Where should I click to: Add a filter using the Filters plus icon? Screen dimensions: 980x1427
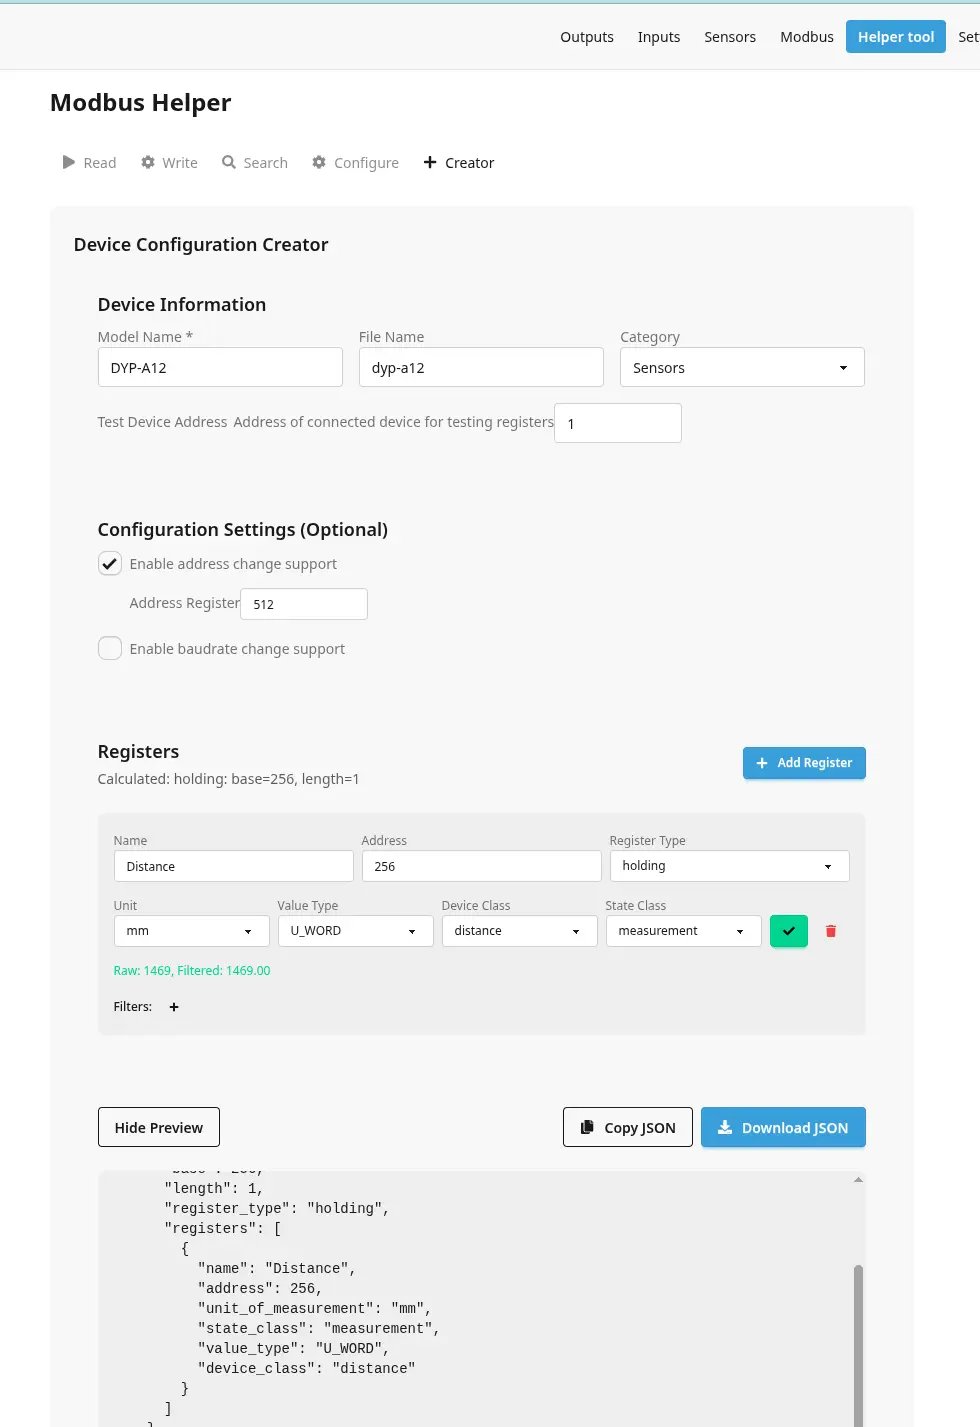click(173, 1007)
